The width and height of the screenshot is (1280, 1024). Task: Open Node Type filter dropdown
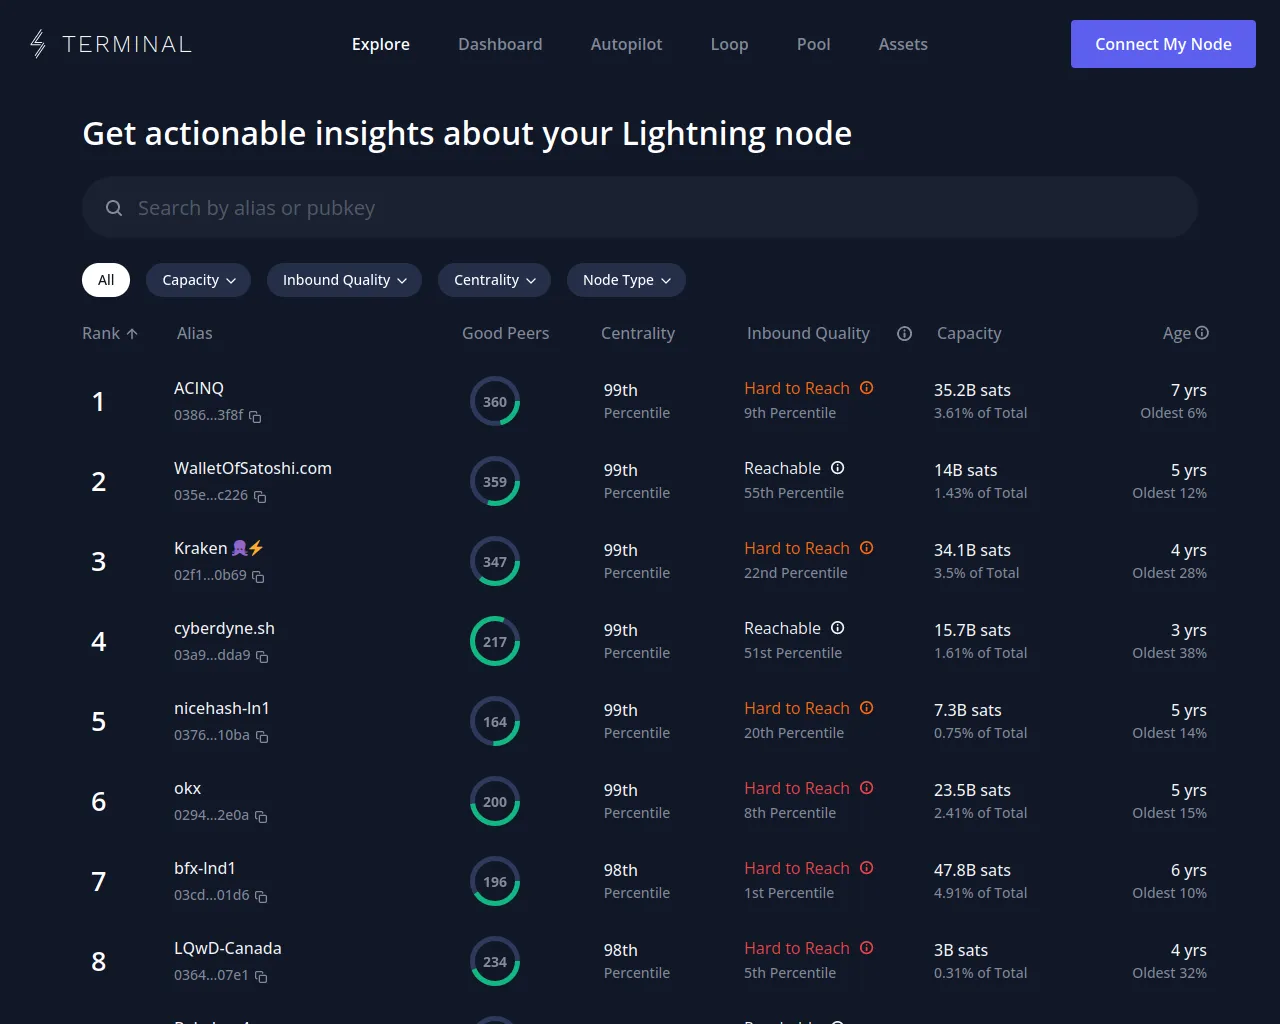click(x=626, y=280)
